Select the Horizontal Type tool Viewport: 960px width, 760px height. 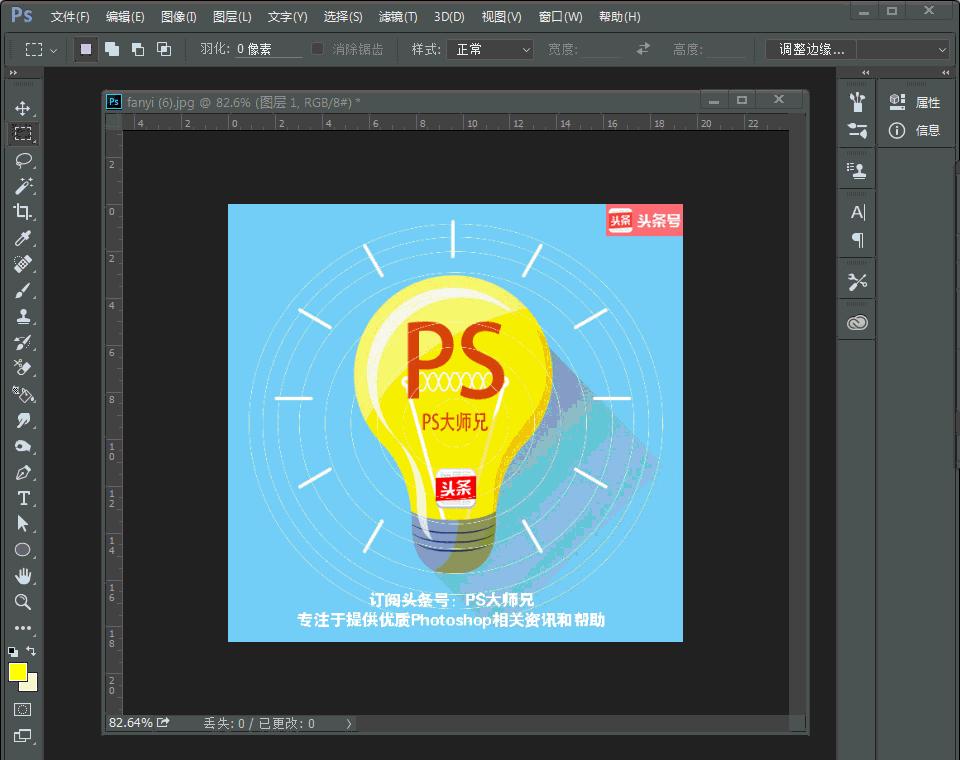23,498
